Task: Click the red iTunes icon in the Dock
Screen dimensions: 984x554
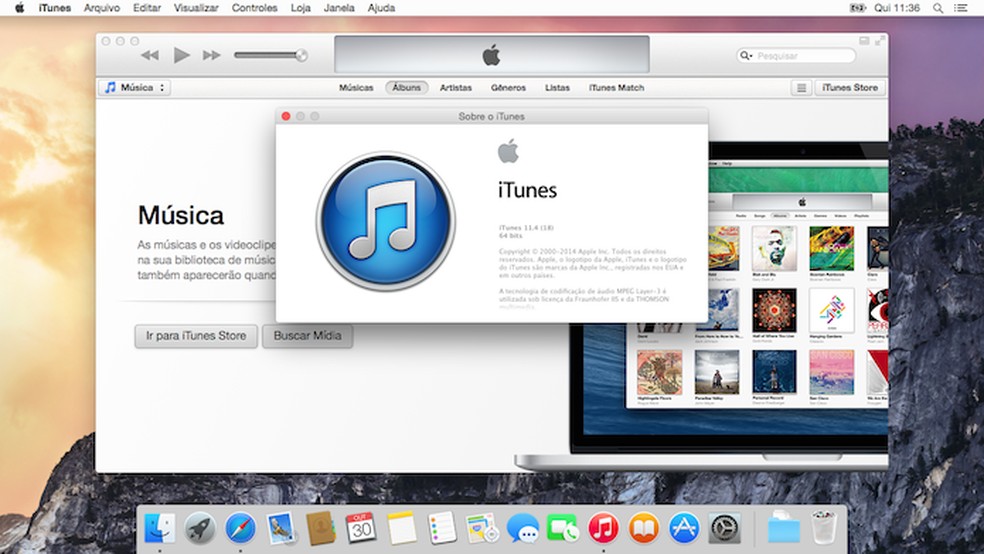Action: click(604, 528)
